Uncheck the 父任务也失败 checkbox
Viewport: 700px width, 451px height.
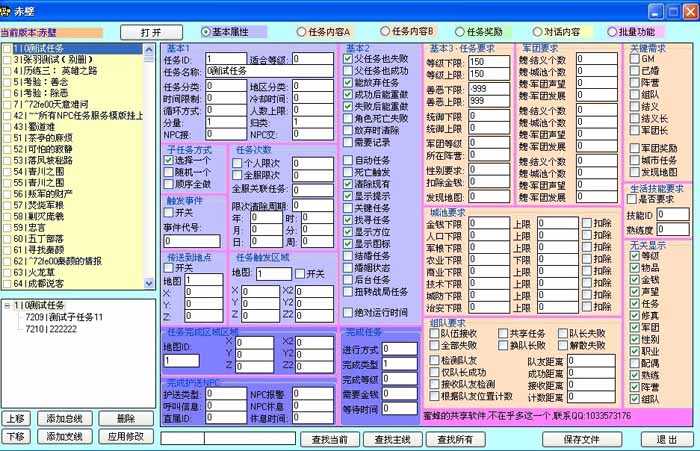pyautogui.click(x=347, y=58)
